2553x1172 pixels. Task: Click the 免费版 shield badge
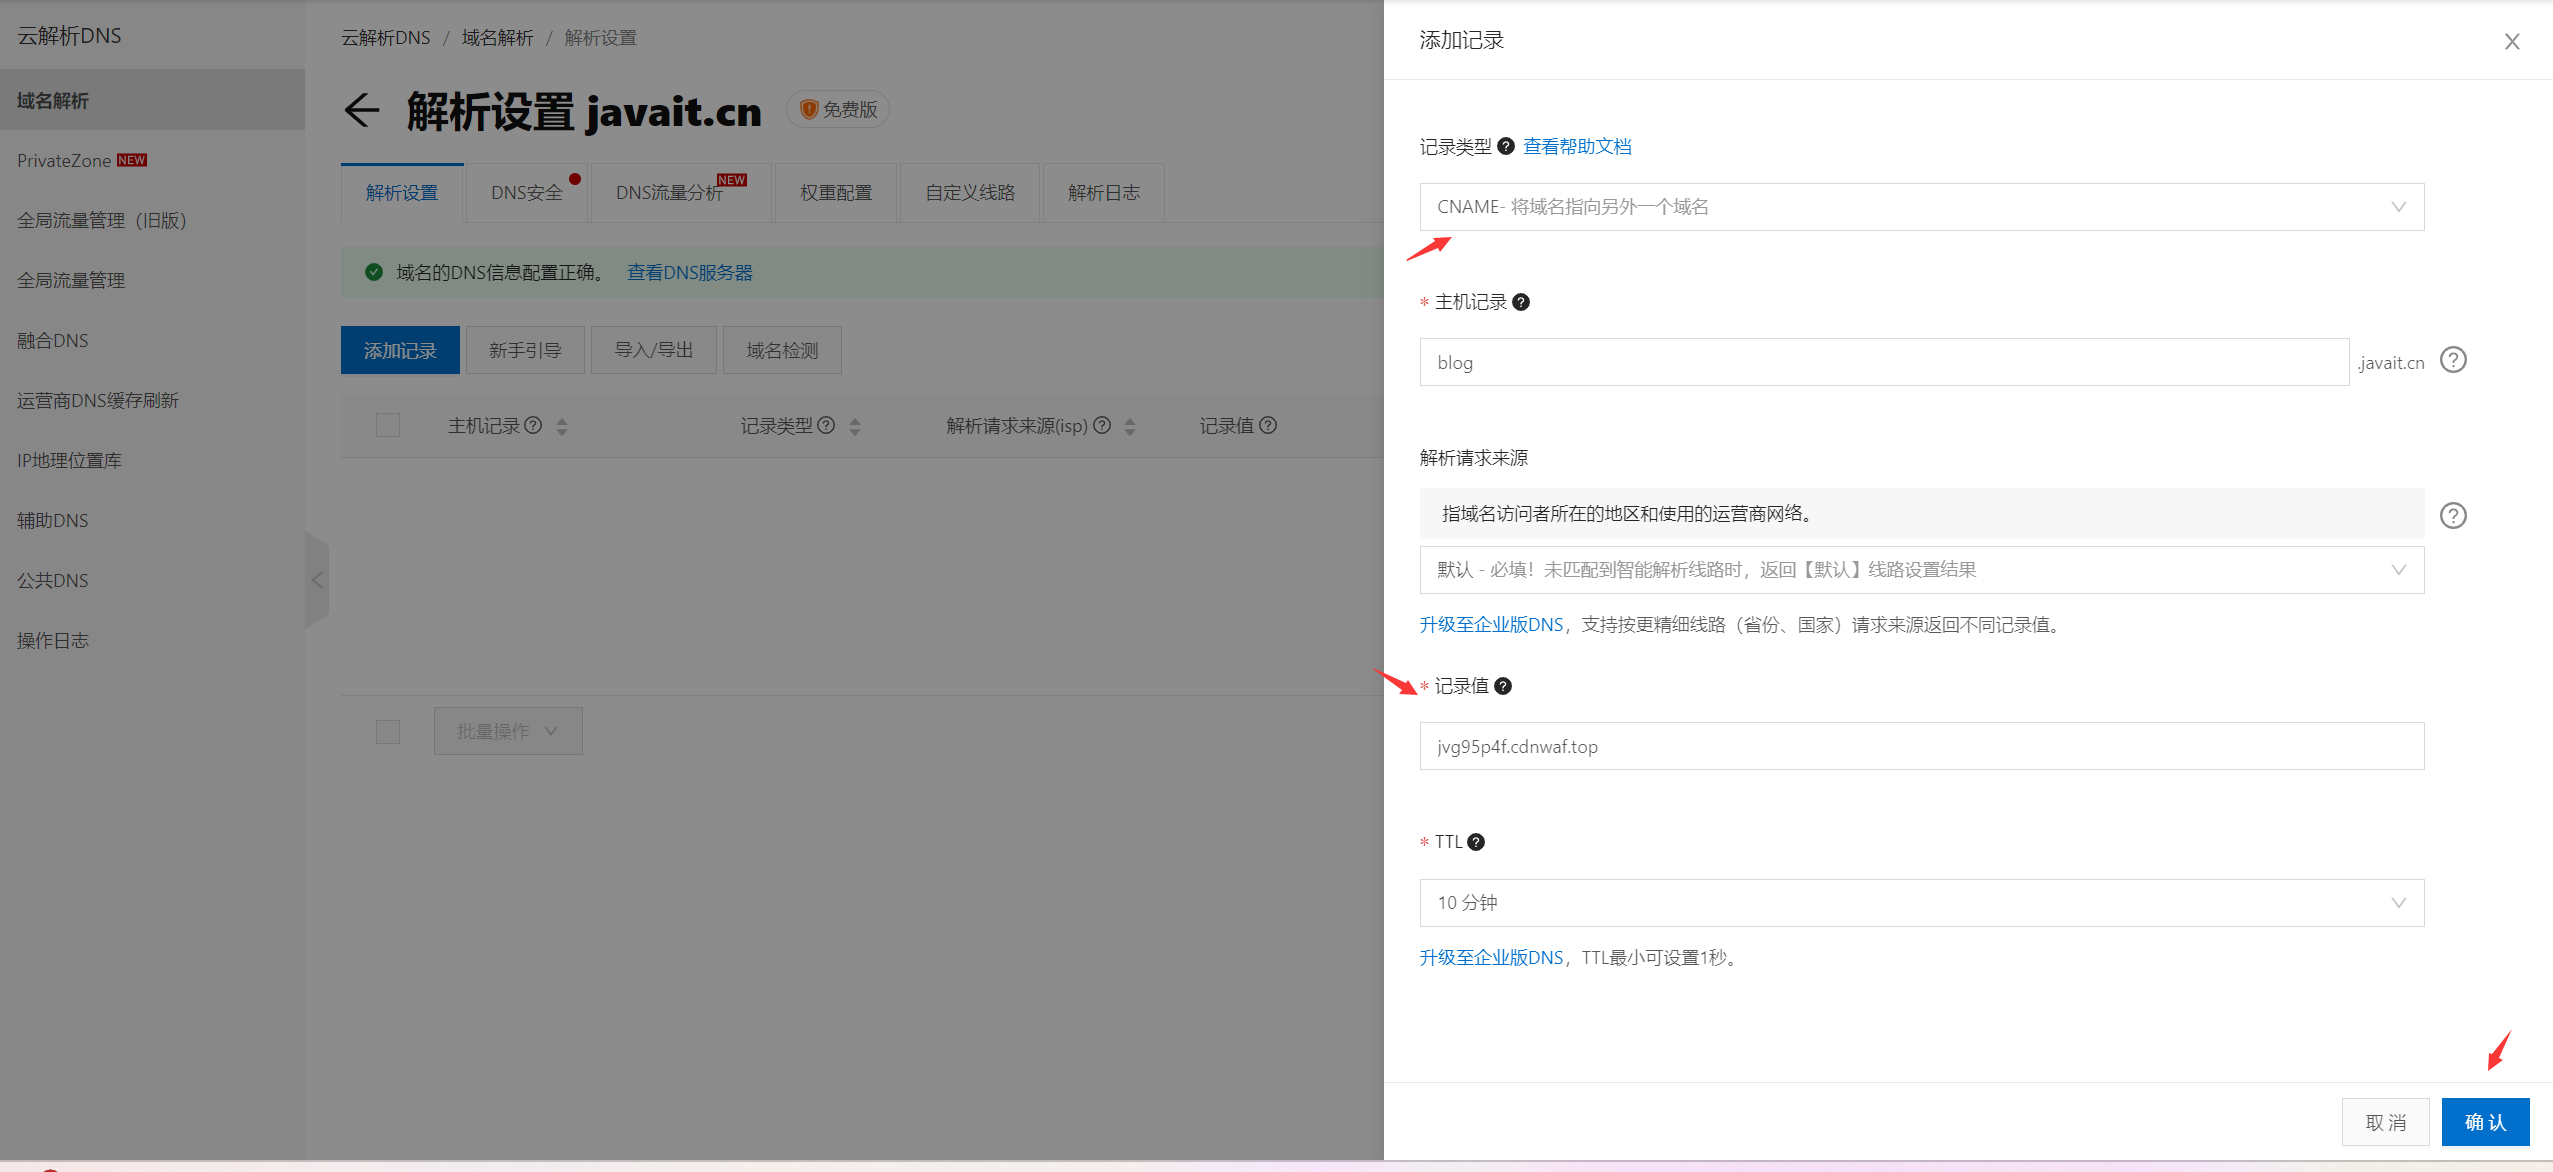pos(838,109)
